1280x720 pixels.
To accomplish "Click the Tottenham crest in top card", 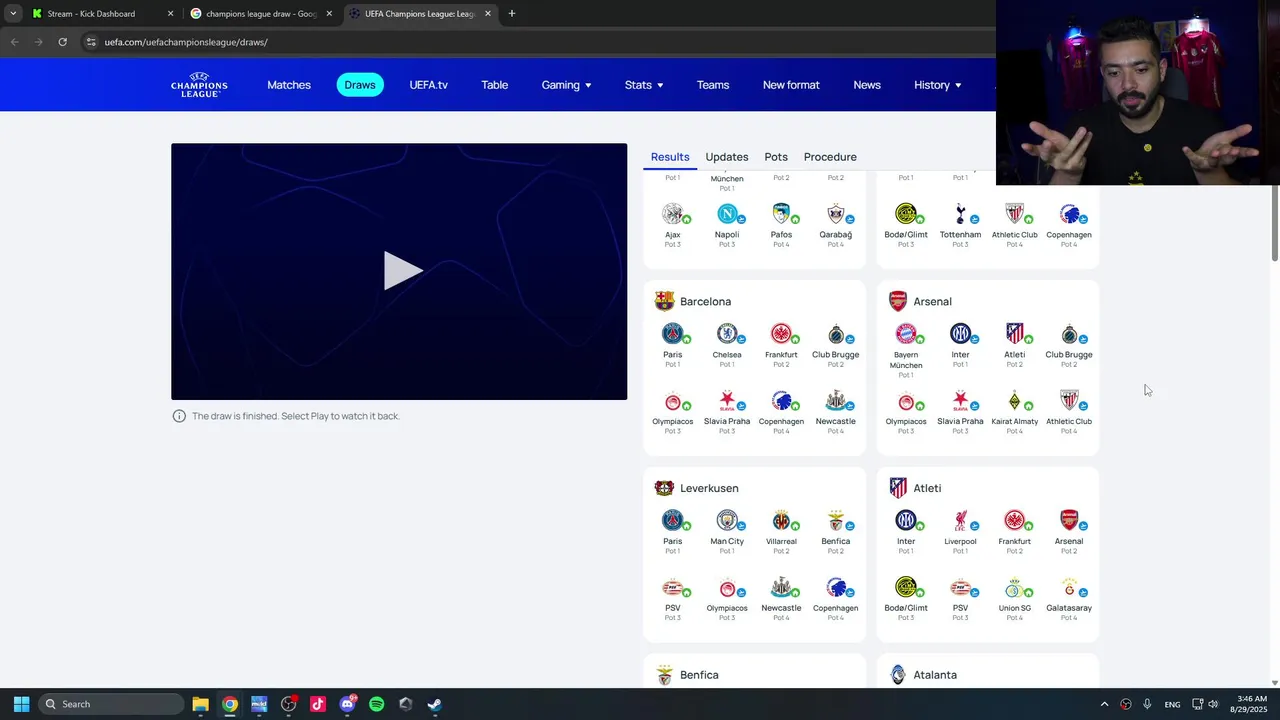I will click(x=960, y=214).
